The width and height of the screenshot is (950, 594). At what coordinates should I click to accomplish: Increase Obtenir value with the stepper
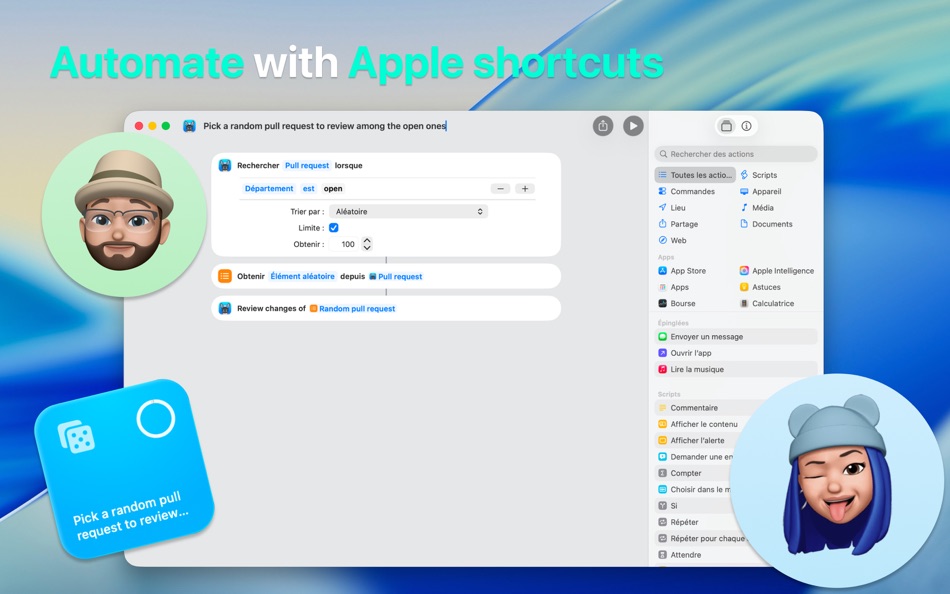pyautogui.click(x=367, y=240)
